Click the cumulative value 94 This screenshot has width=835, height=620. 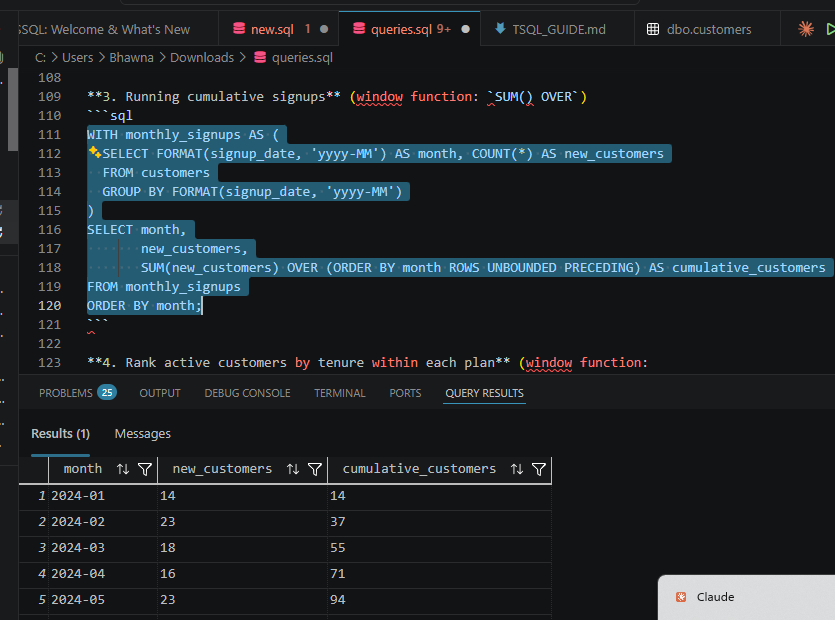[439, 600]
